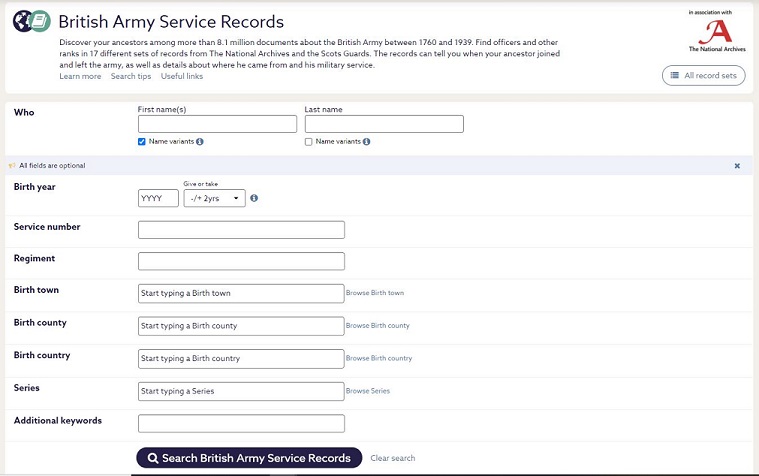
Task: Open the Give or take years dropdown
Action: pos(214,198)
